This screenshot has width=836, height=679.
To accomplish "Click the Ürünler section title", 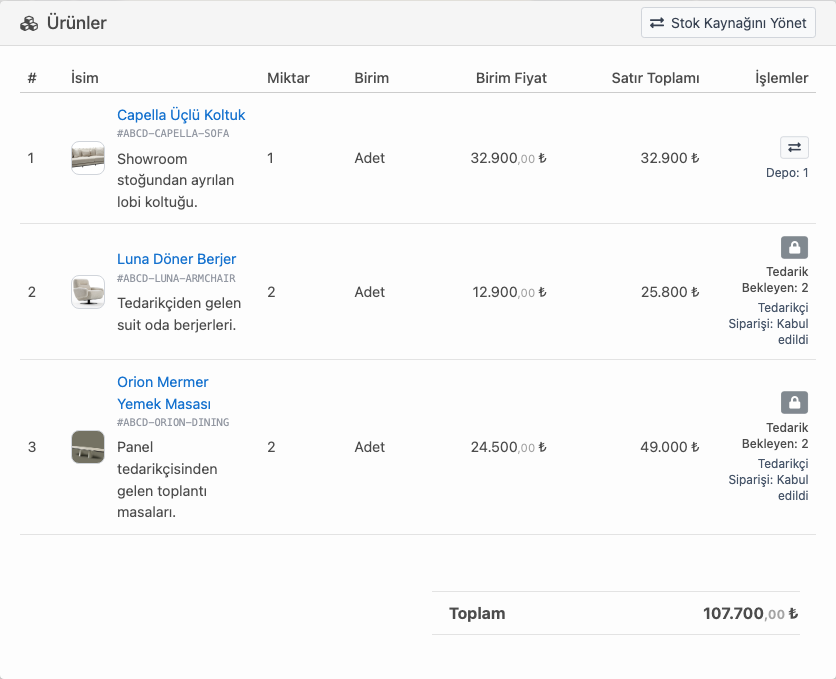I will [77, 23].
